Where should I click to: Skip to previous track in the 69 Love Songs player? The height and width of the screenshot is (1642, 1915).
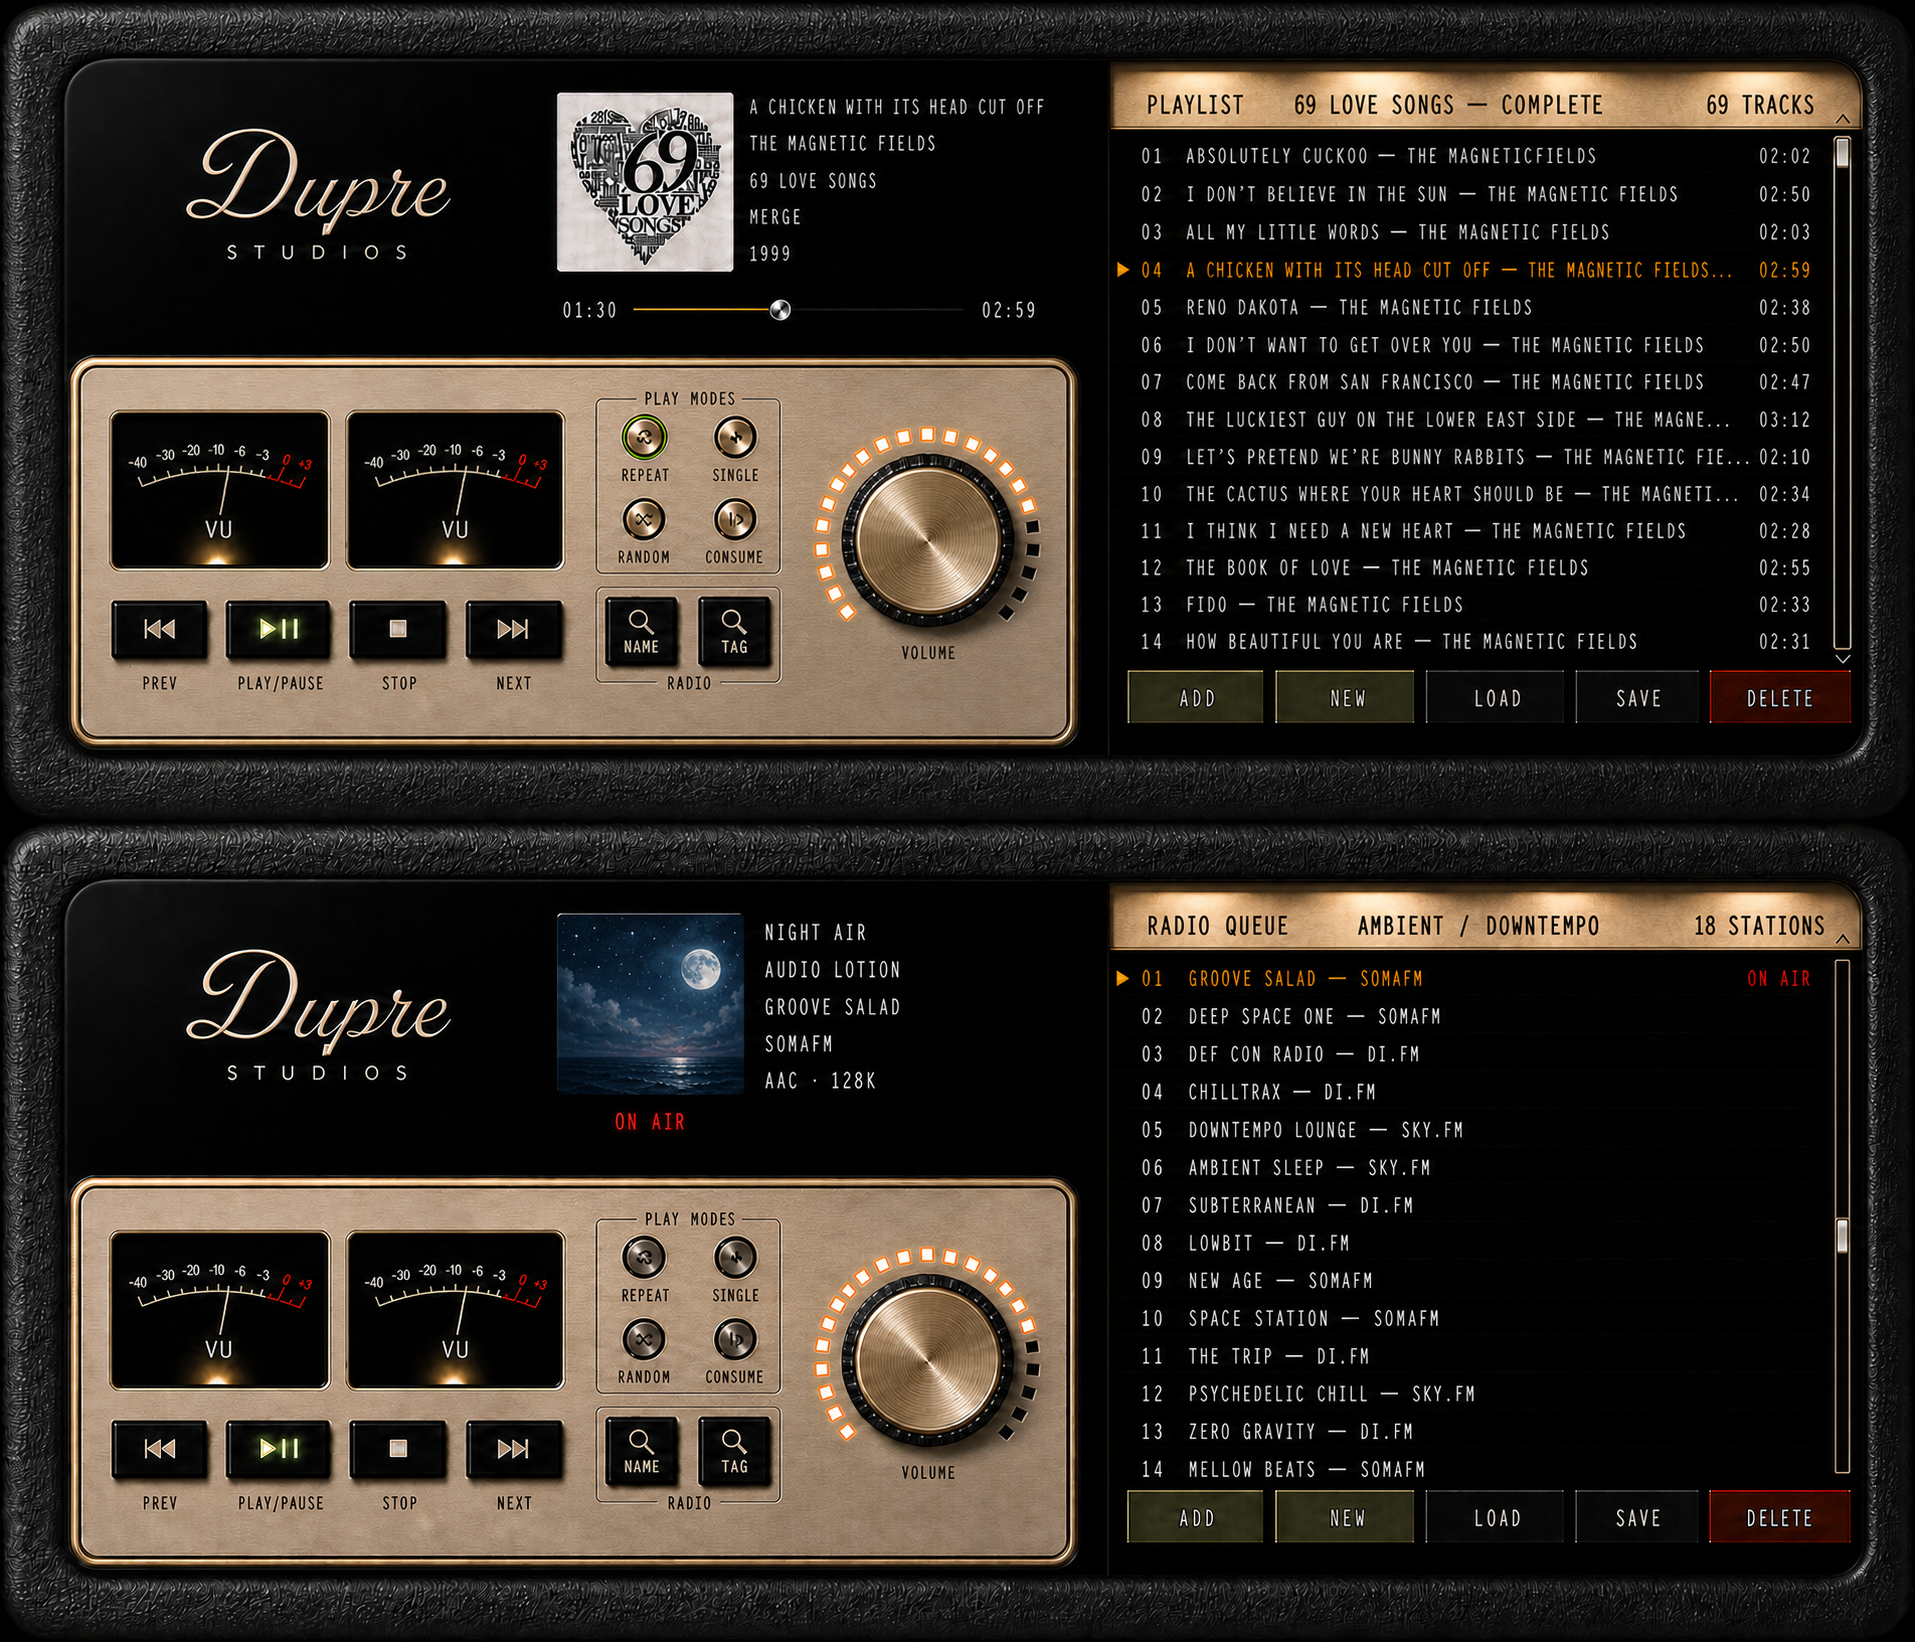(159, 629)
